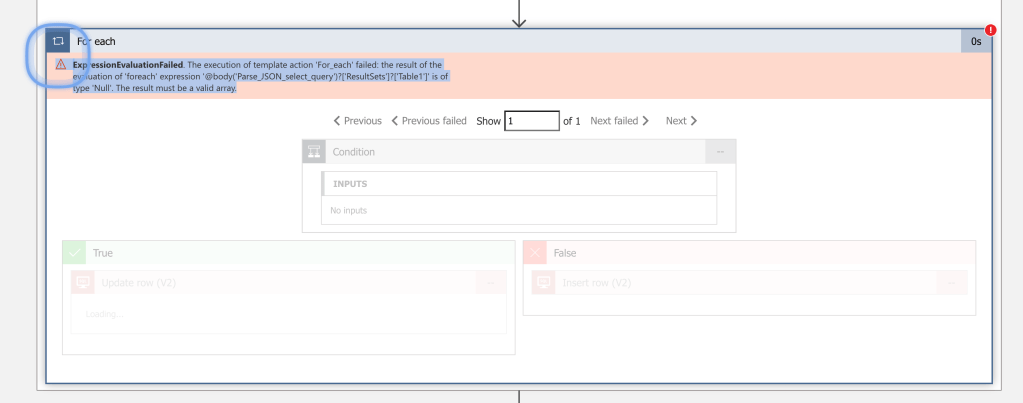Go to Next failed iteration

pyautogui.click(x=620, y=121)
